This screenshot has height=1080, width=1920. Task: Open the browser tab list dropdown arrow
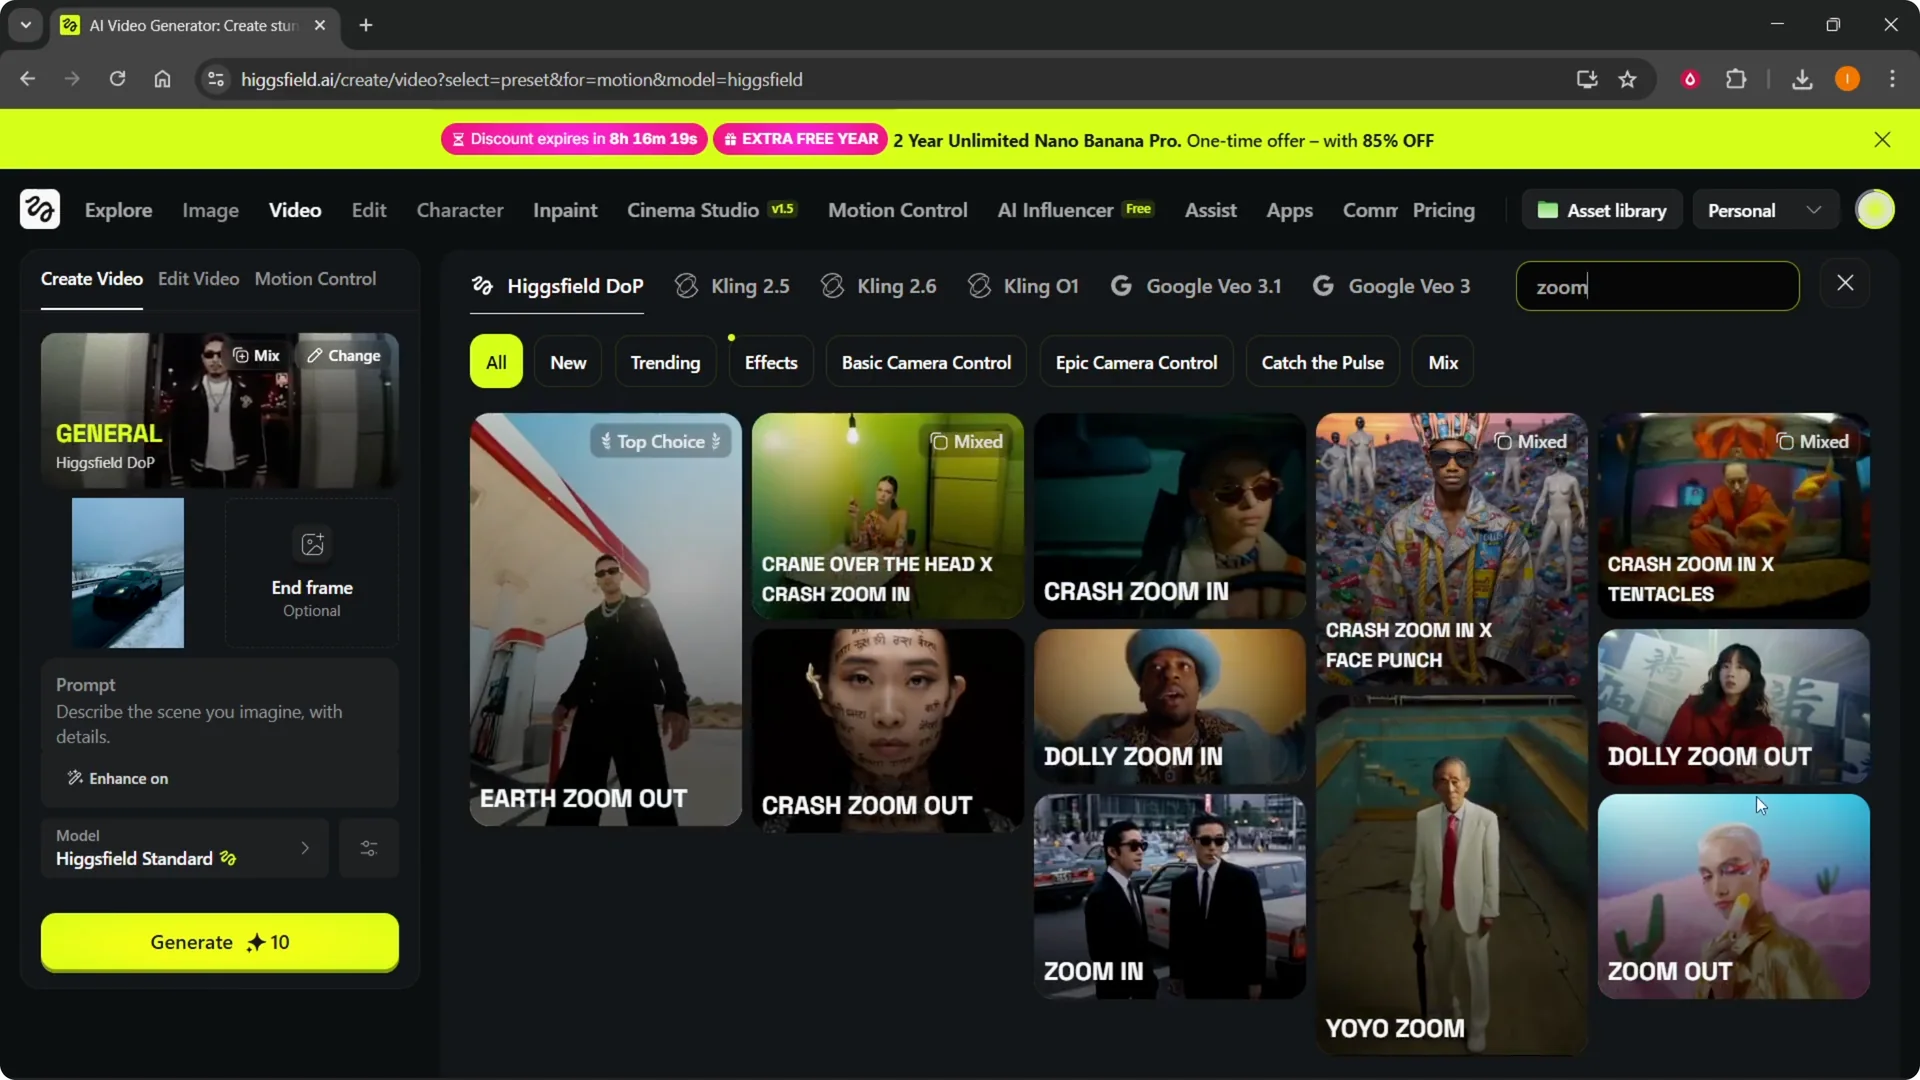click(x=26, y=25)
